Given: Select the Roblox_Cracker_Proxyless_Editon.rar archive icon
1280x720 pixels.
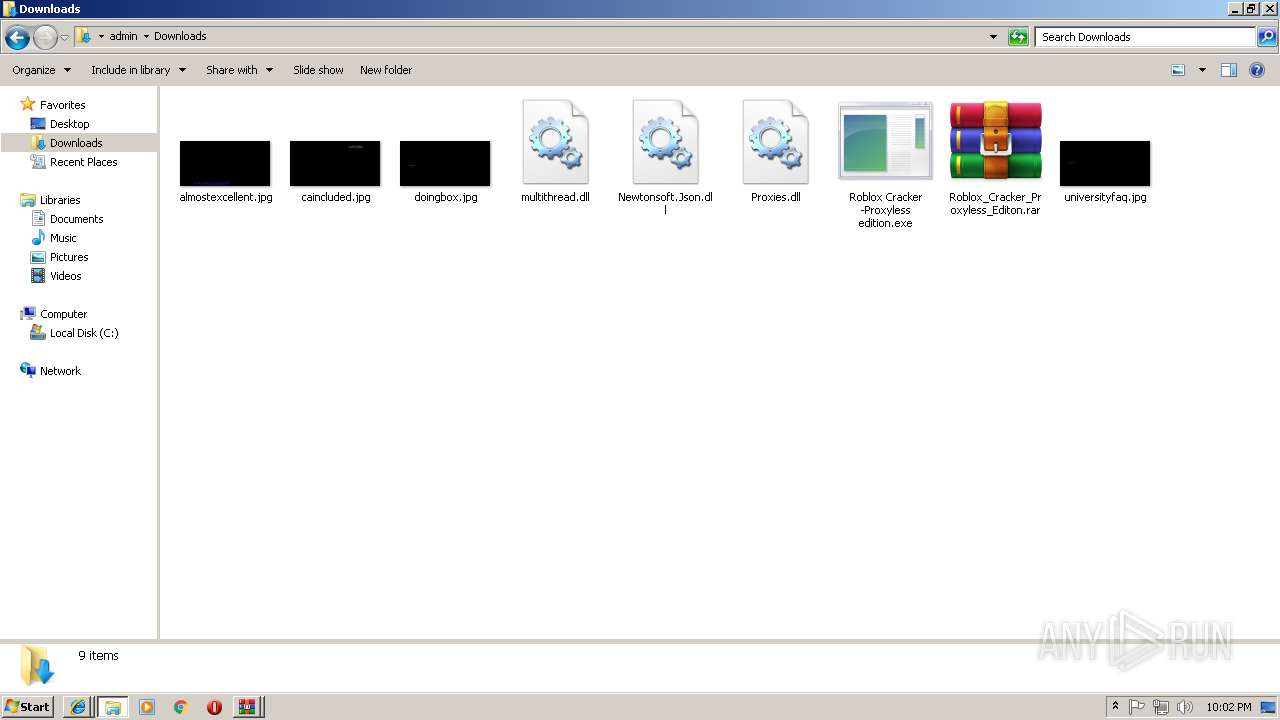Looking at the screenshot, I should (995, 142).
